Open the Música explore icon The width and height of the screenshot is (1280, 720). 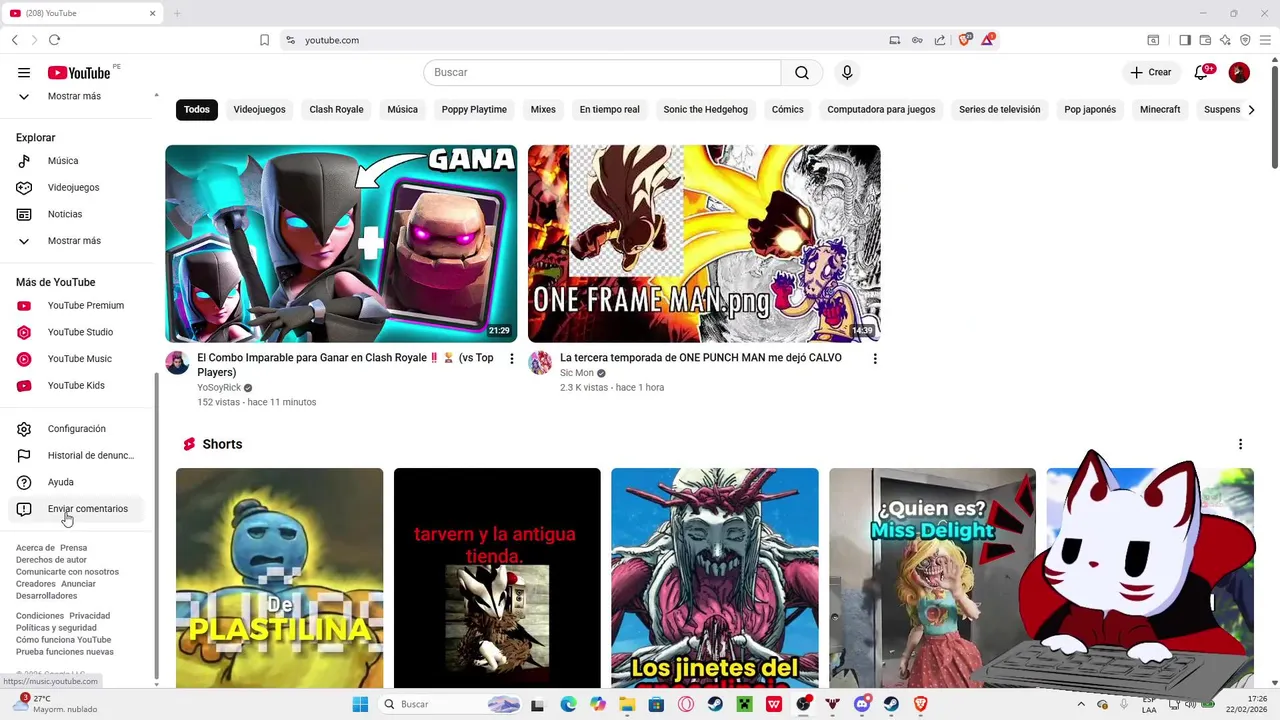click(x=24, y=161)
